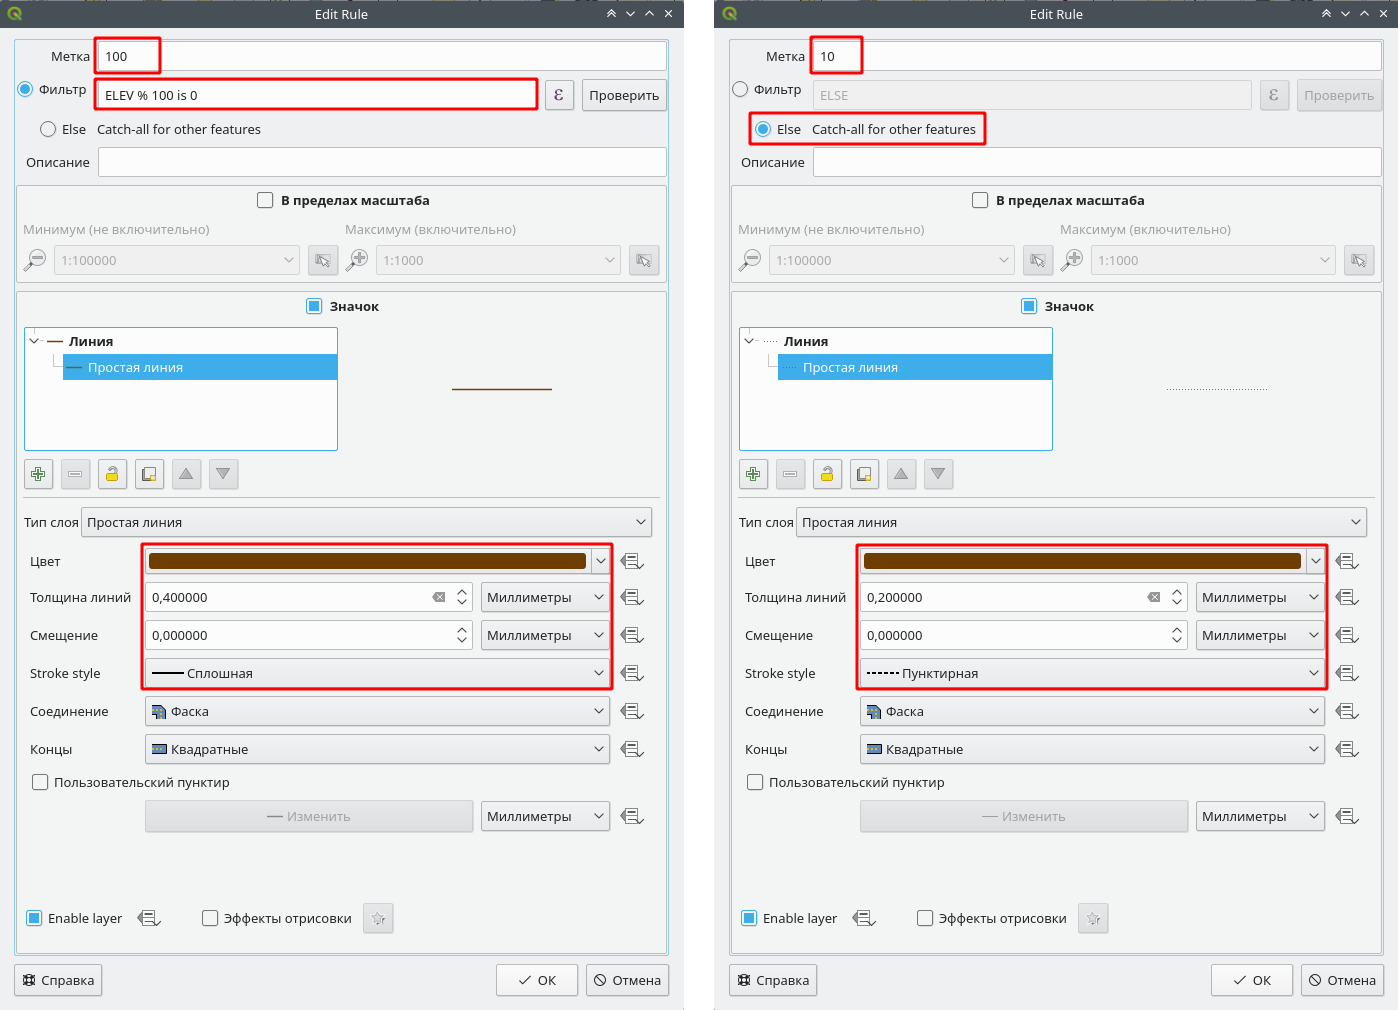Open brown color picker in left dialog
This screenshot has height=1010, width=1398.
pos(367,561)
